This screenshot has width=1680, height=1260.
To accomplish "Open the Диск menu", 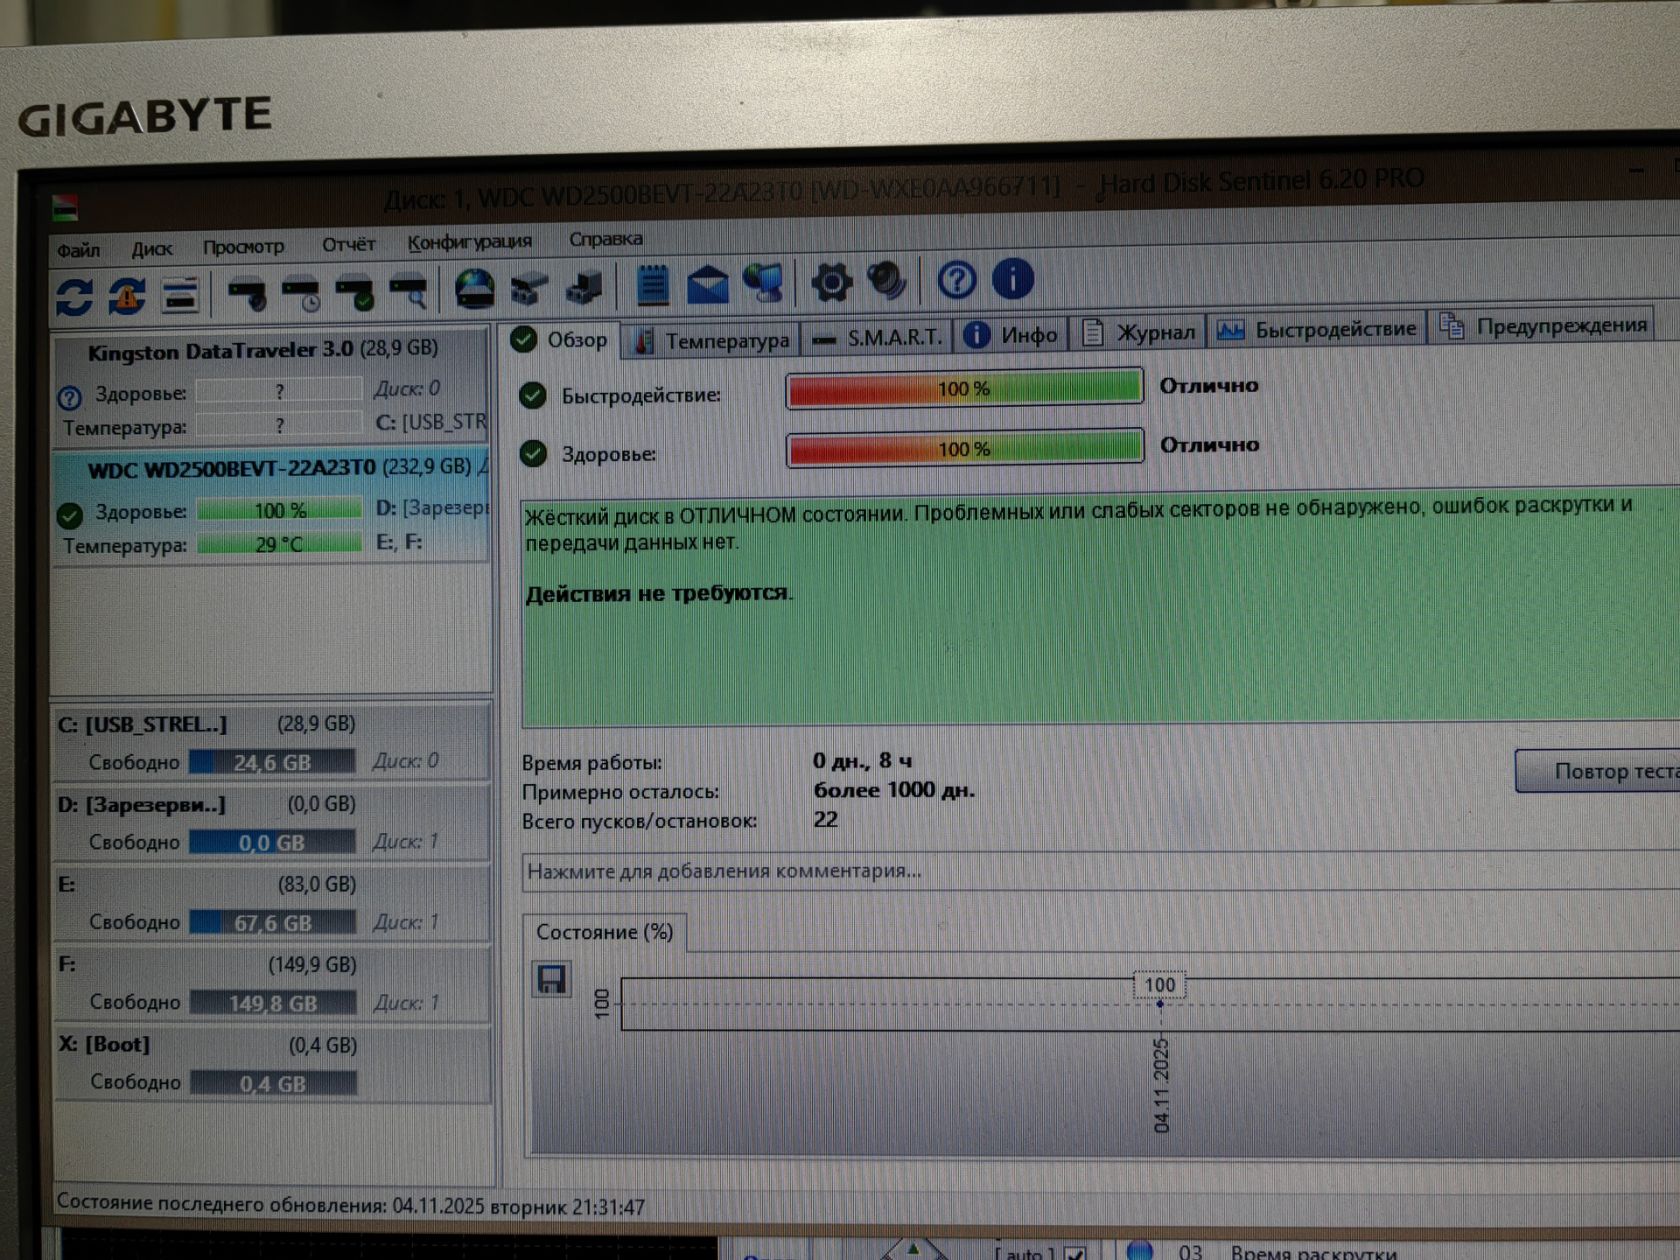I will (151, 249).
